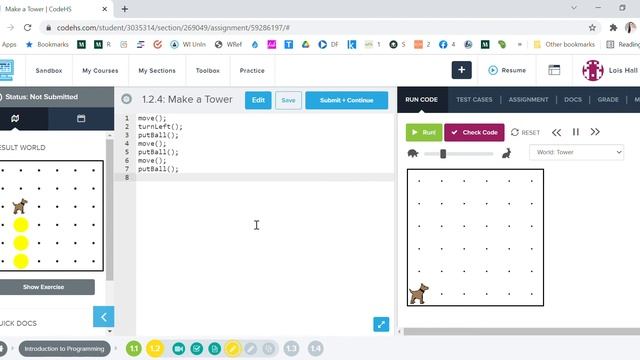640x360 pixels.
Task: Click the turnLeft(); code line
Action: pyautogui.click(x=160, y=127)
